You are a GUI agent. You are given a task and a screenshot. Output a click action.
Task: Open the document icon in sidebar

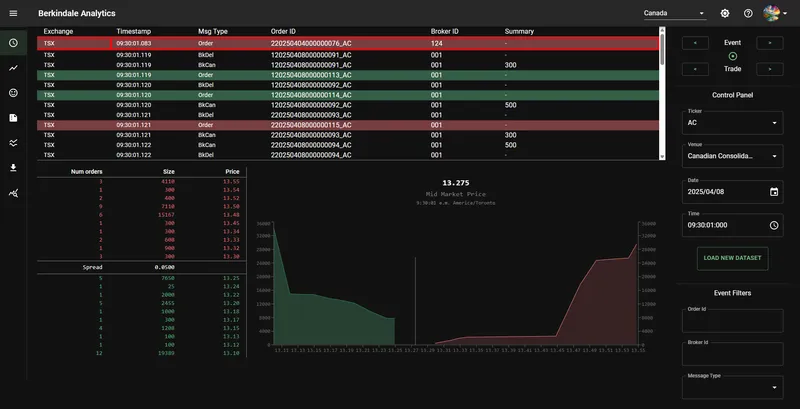click(x=13, y=118)
